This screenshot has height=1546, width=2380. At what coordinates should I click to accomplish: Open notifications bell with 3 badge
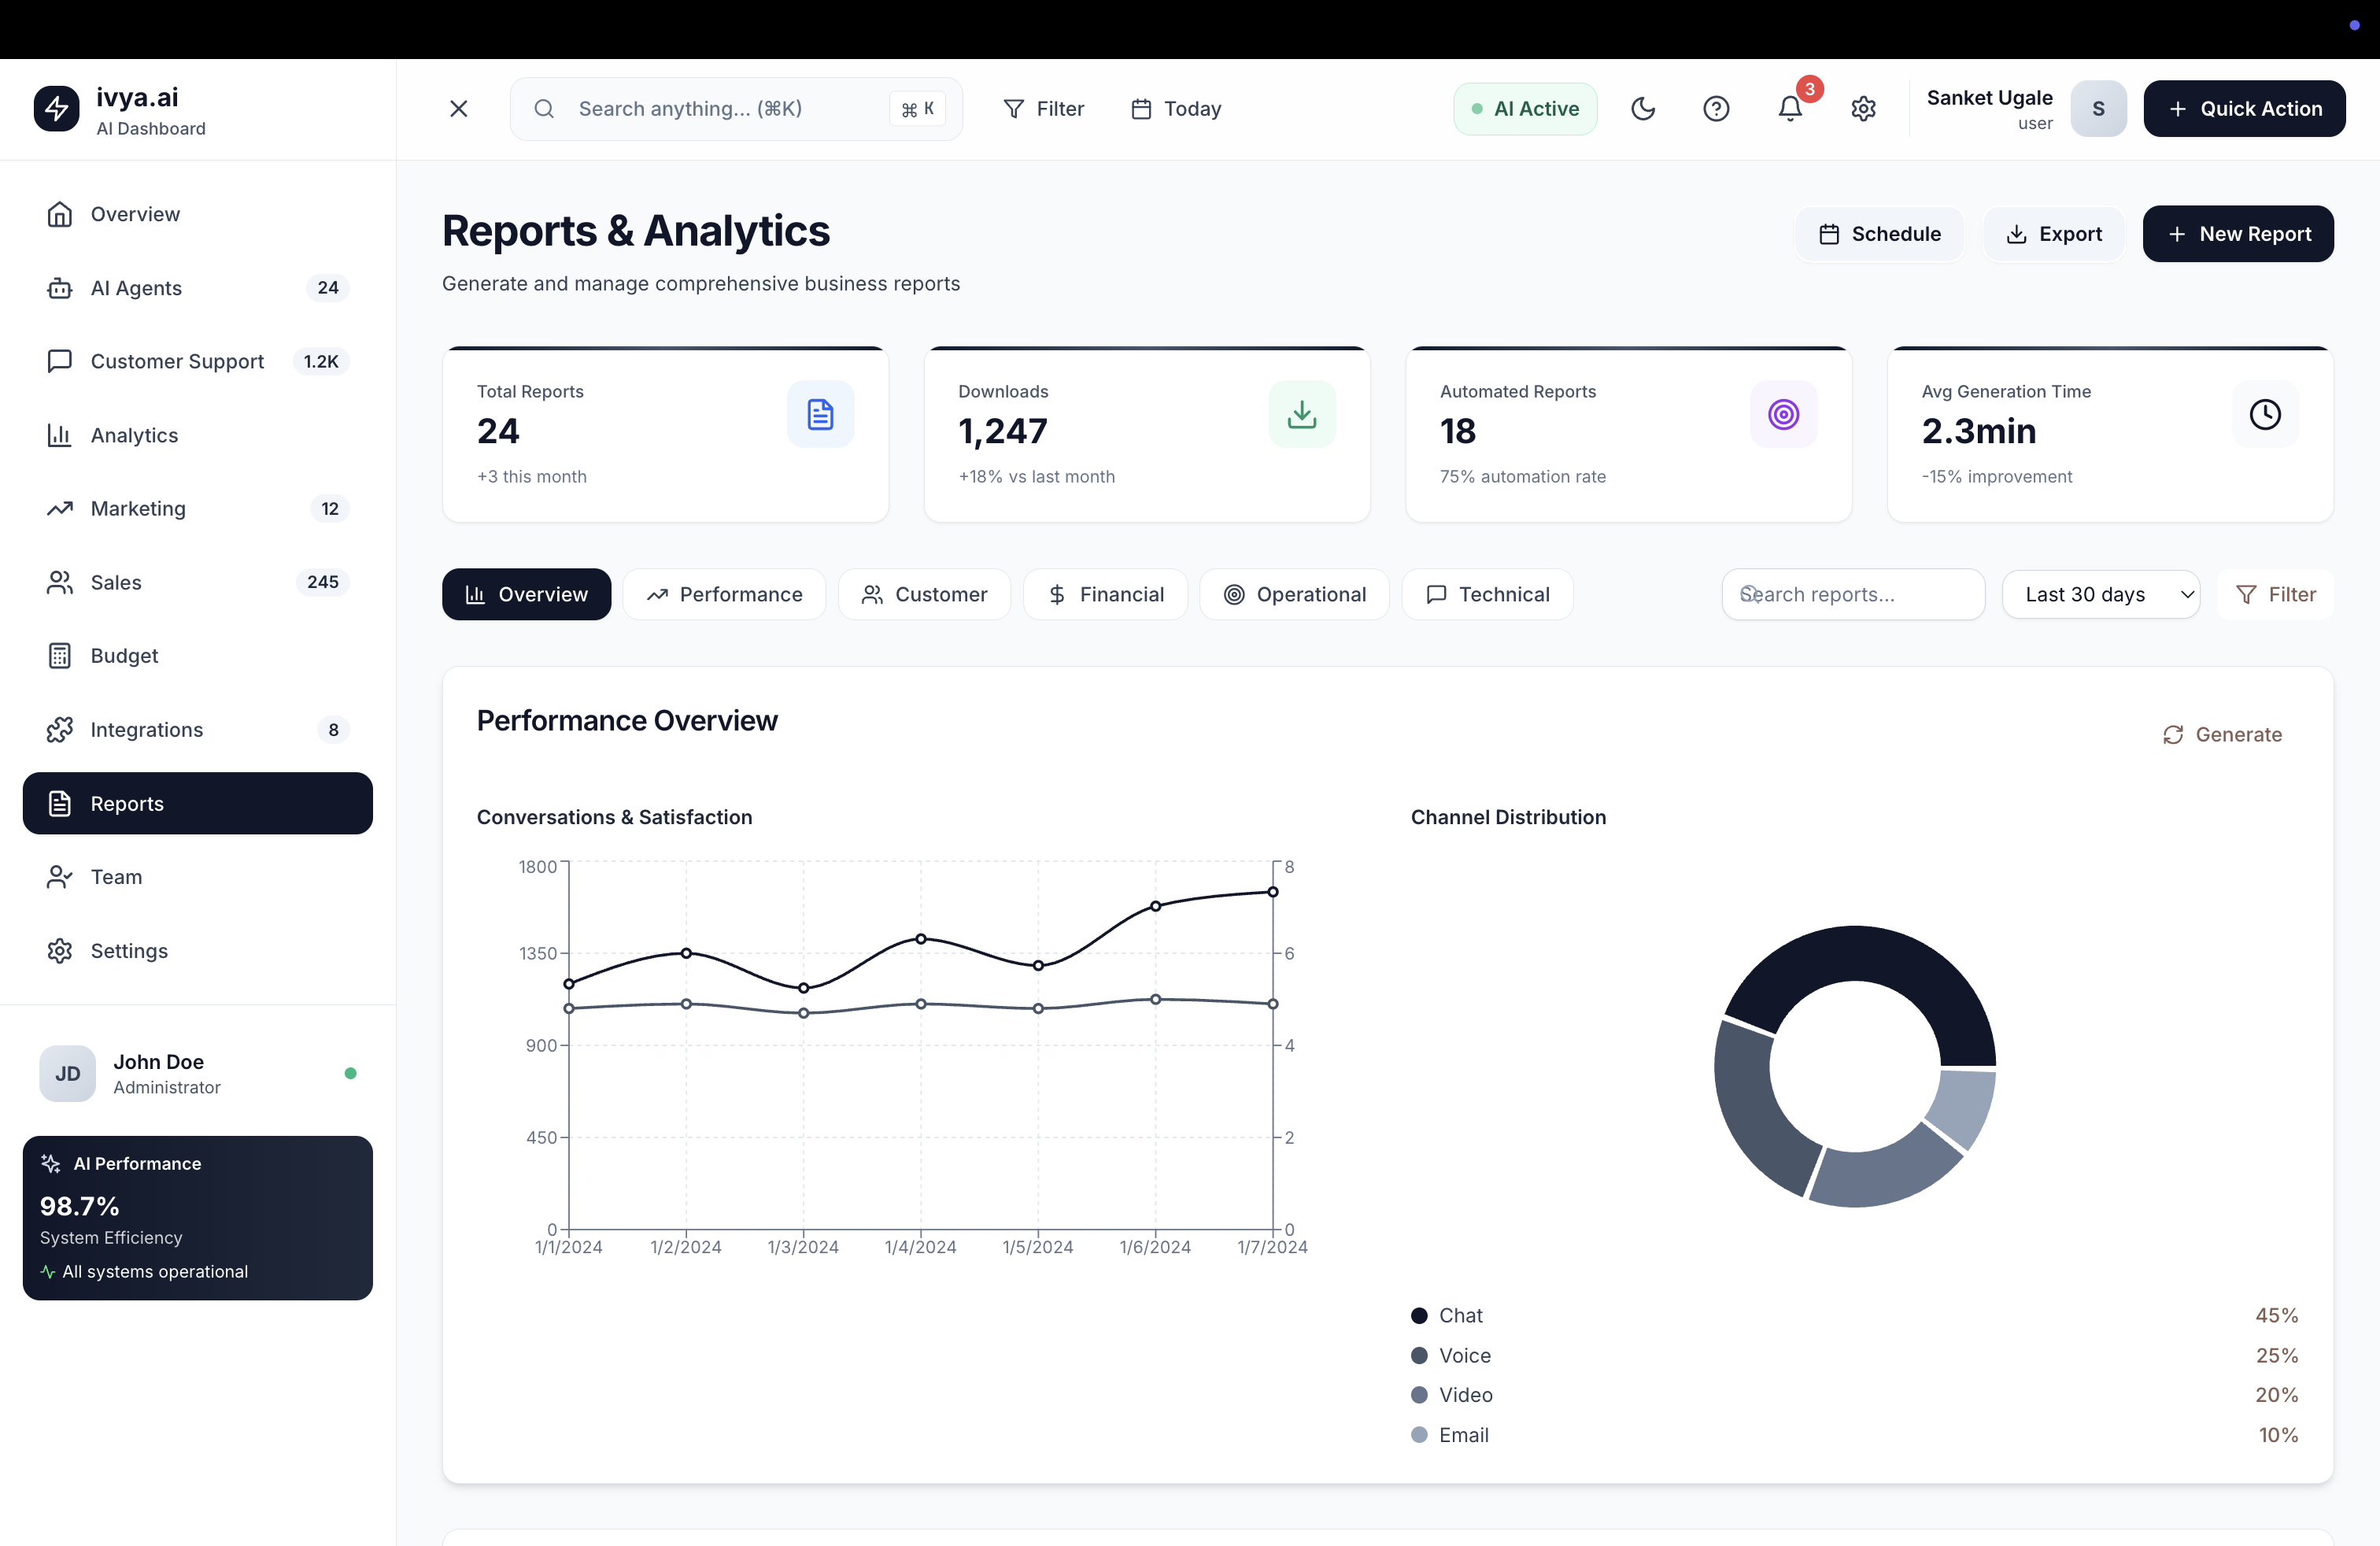[1790, 108]
